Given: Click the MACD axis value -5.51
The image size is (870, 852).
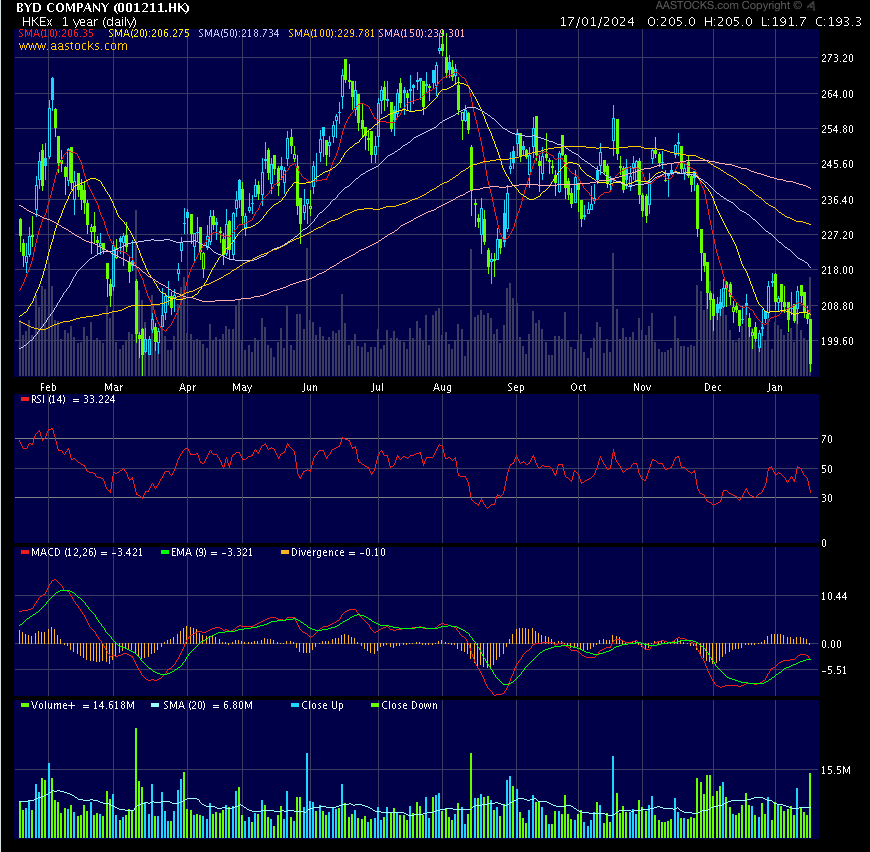Looking at the screenshot, I should [834, 671].
